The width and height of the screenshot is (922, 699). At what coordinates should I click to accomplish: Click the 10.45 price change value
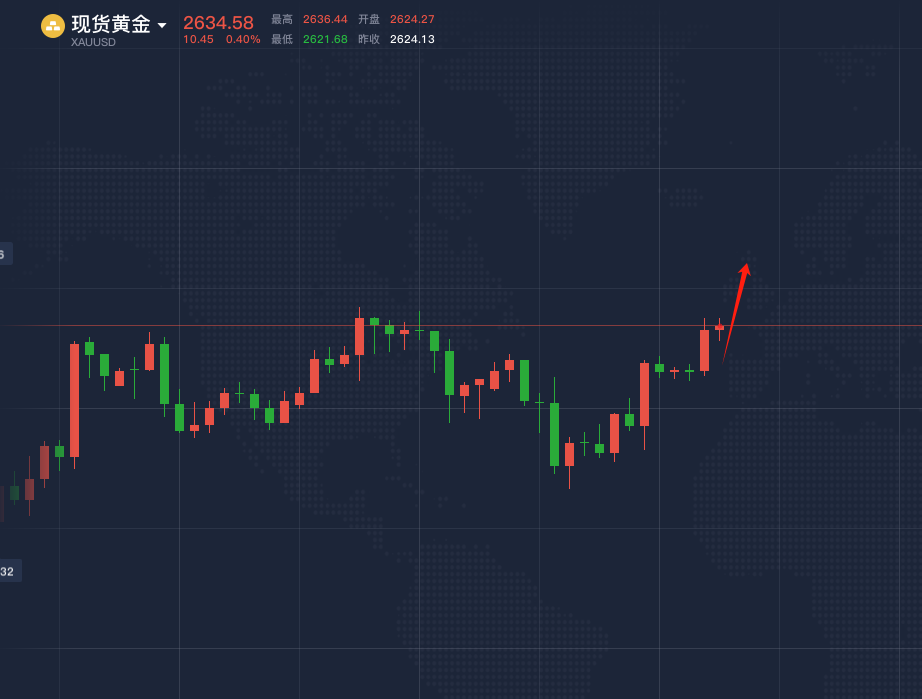point(198,39)
